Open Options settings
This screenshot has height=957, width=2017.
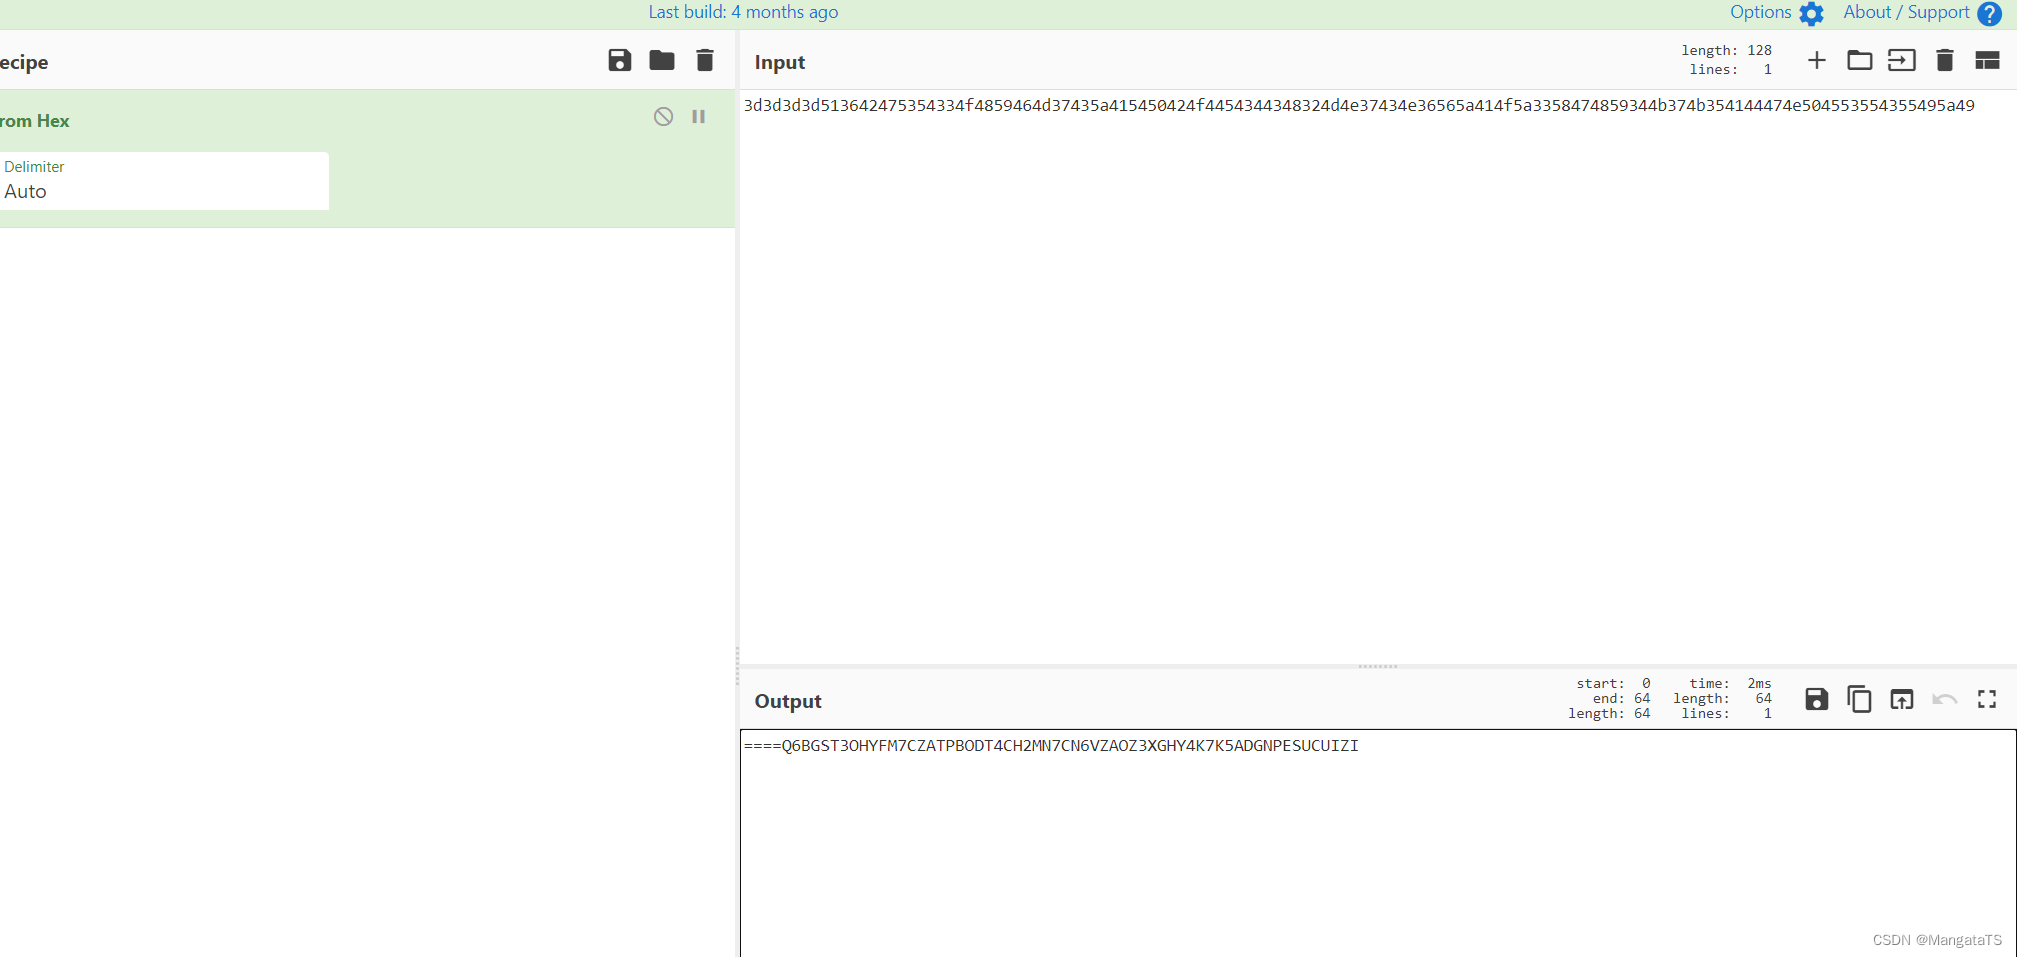[1761, 12]
